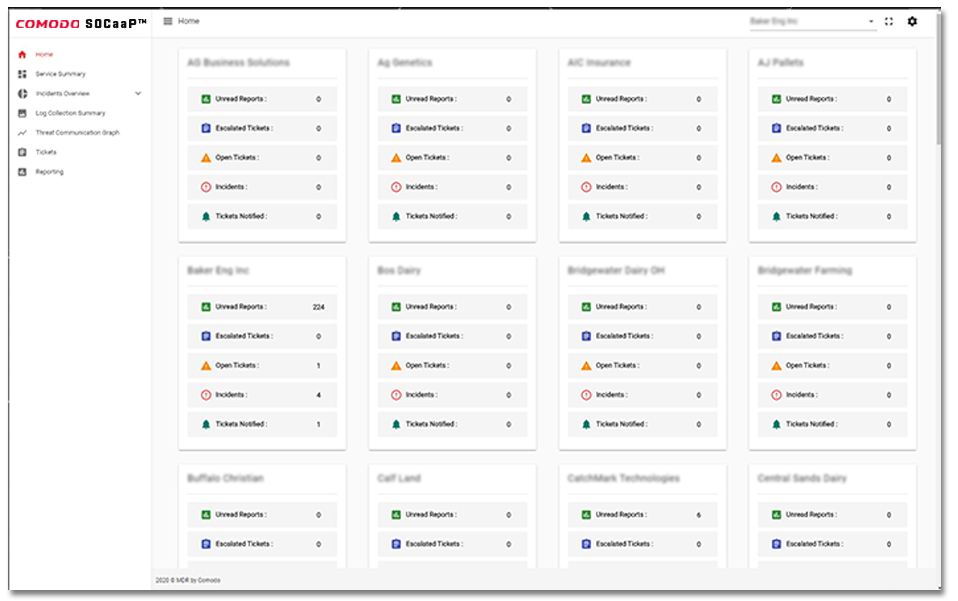The width and height of the screenshot is (958, 601).
Task: Open the CatchMark Technologies card title
Action: click(x=623, y=478)
